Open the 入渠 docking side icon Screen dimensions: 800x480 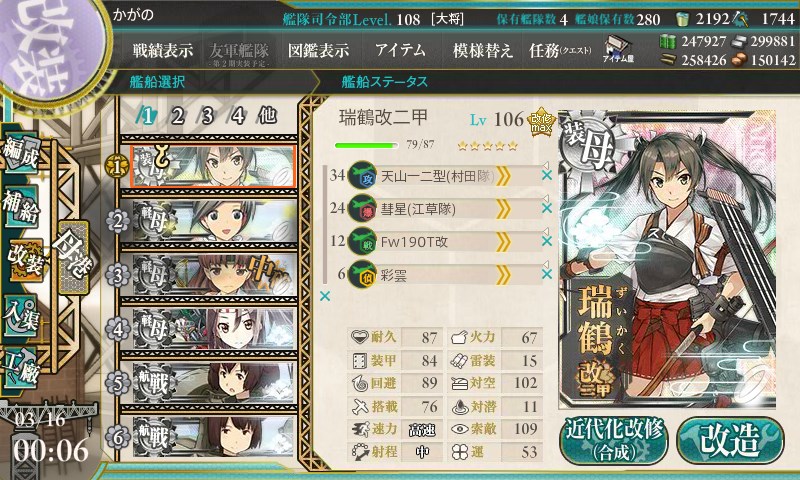[x=21, y=315]
